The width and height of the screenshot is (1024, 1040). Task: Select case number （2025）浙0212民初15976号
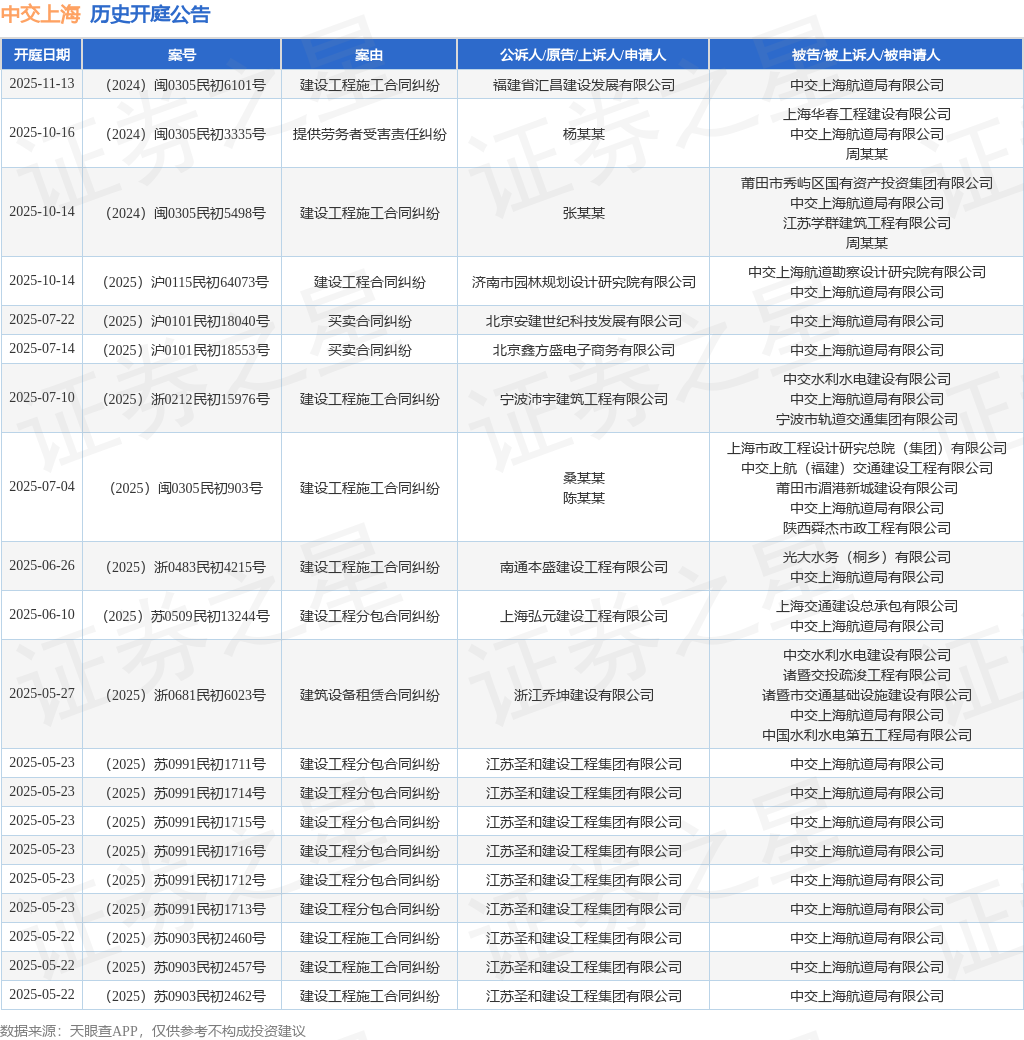pyautogui.click(x=182, y=399)
